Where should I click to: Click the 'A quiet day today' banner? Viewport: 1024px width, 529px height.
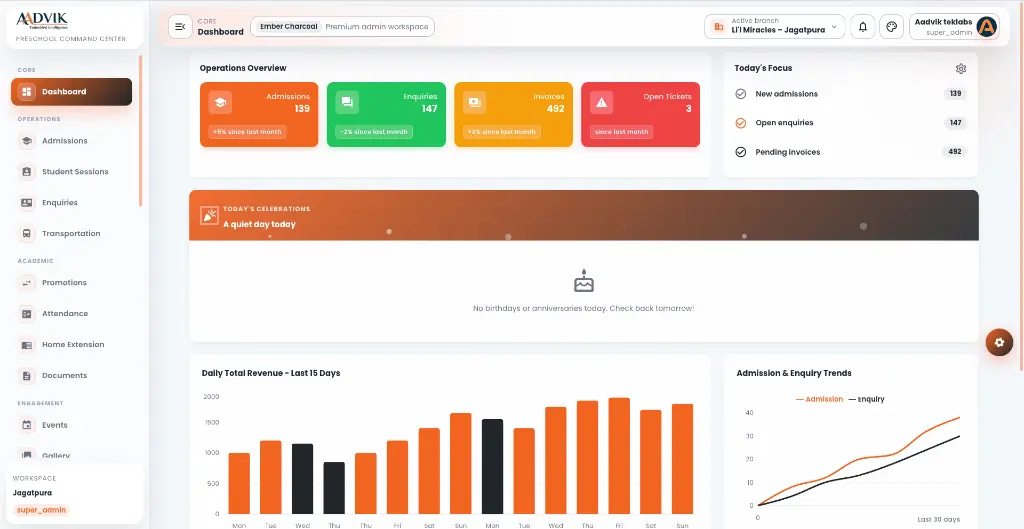click(584, 216)
